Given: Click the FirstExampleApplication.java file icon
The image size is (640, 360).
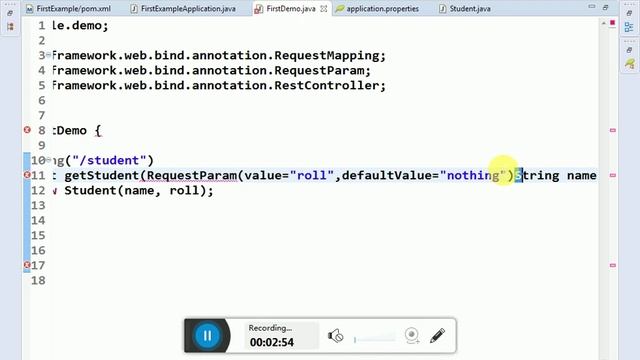Looking at the screenshot, I should click(134, 9).
